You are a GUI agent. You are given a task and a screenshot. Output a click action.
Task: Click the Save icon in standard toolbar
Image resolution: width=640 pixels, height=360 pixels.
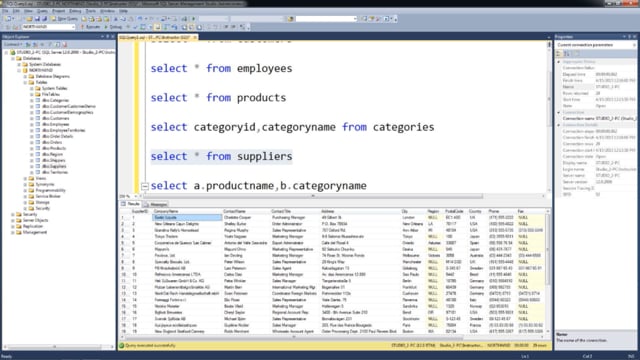click(x=37, y=19)
